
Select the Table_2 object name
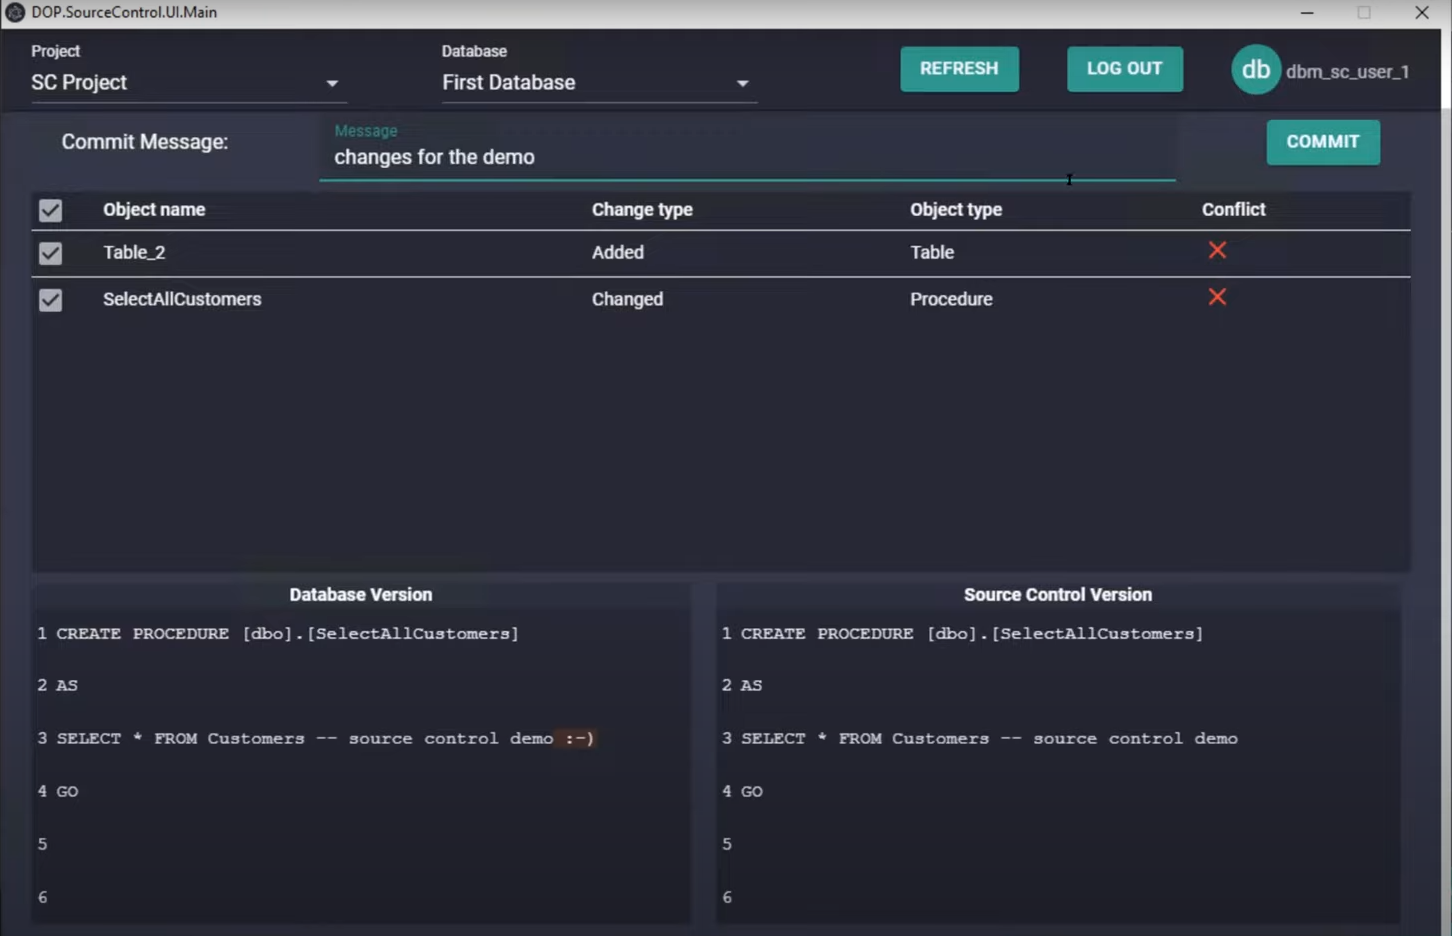[134, 252]
